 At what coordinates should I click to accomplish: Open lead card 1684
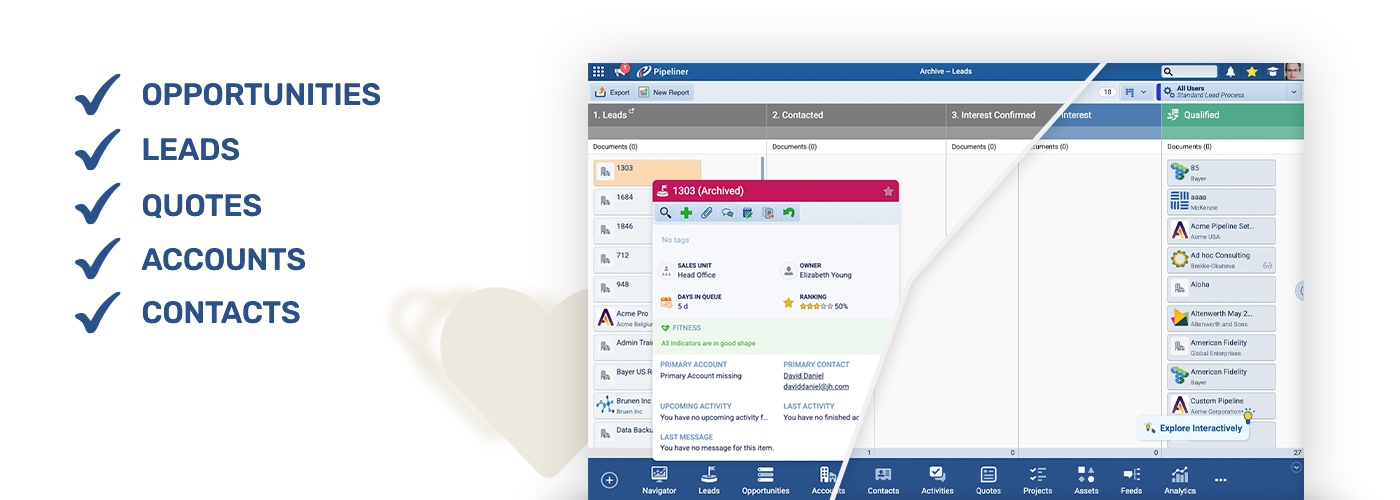622,200
